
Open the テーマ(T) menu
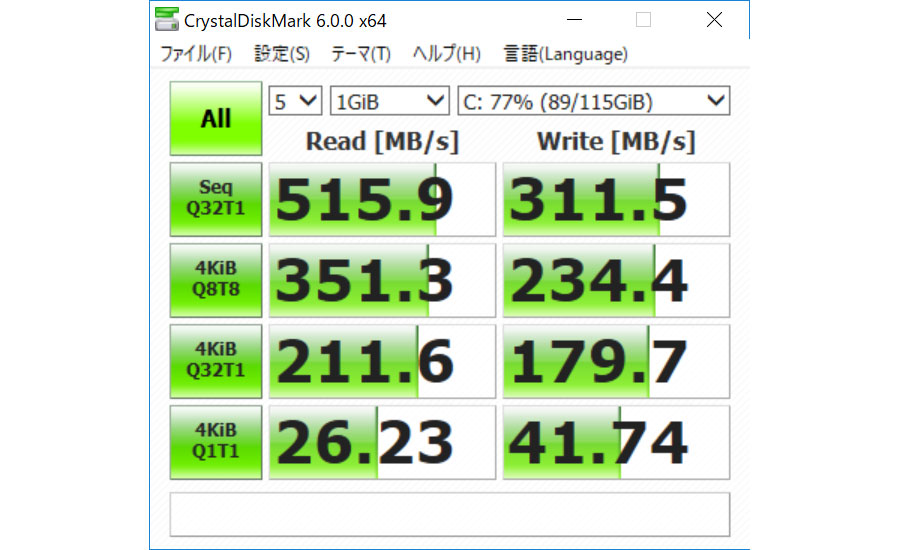[361, 54]
